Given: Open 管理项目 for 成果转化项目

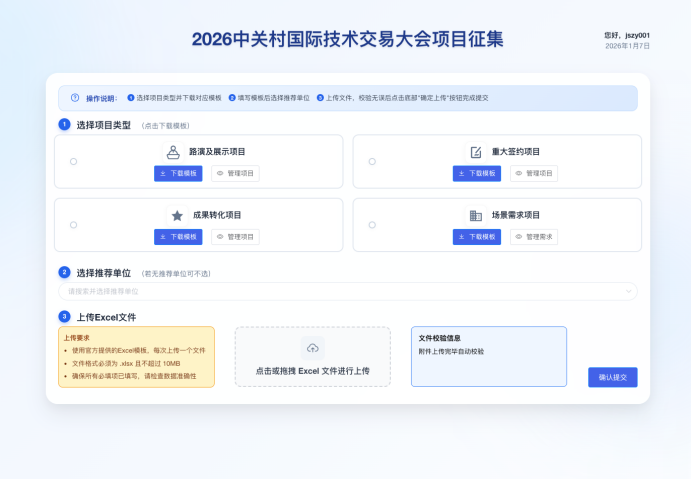Looking at the screenshot, I should pyautogui.click(x=236, y=237).
